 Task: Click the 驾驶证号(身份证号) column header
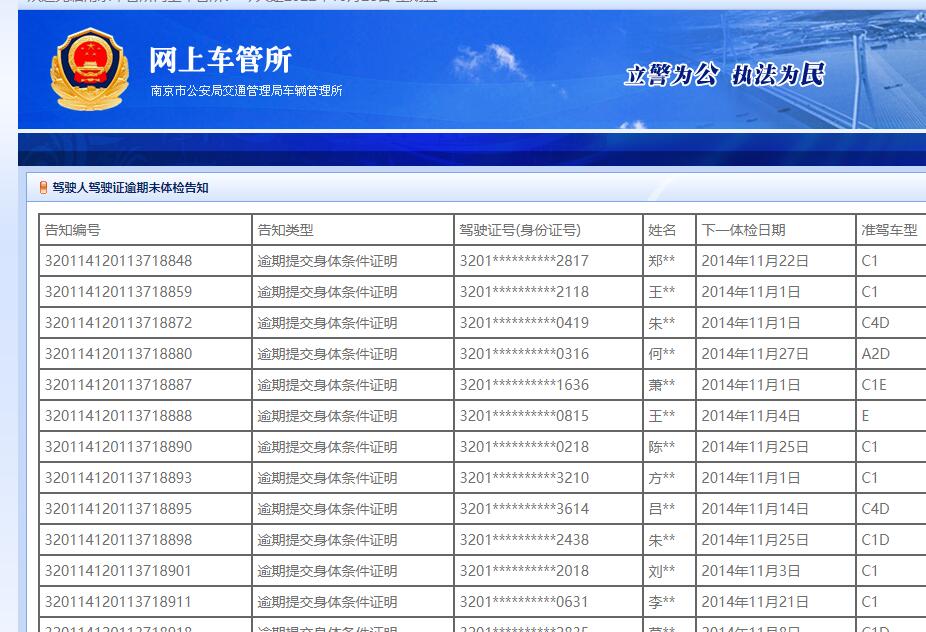(520, 230)
